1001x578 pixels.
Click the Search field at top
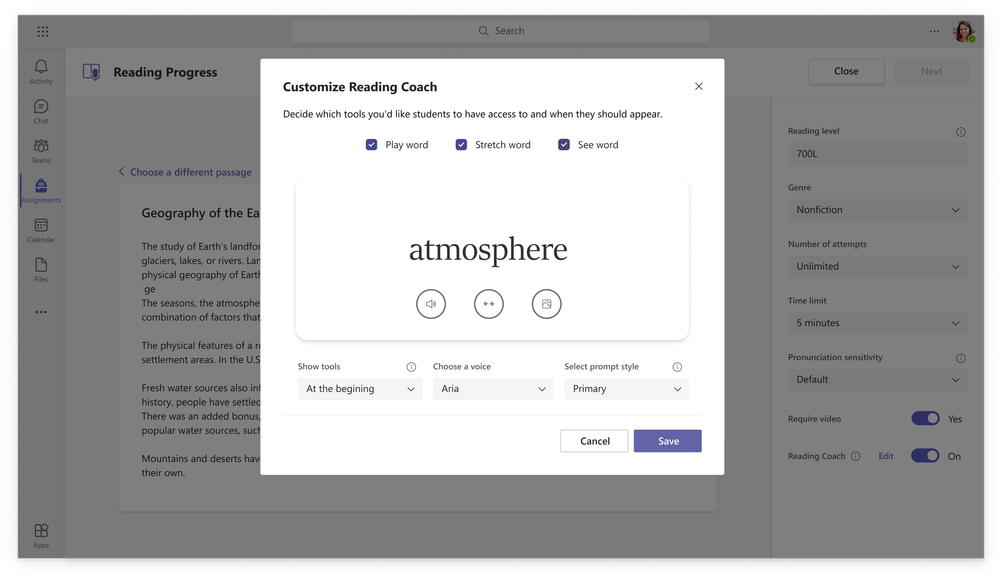tap(500, 31)
